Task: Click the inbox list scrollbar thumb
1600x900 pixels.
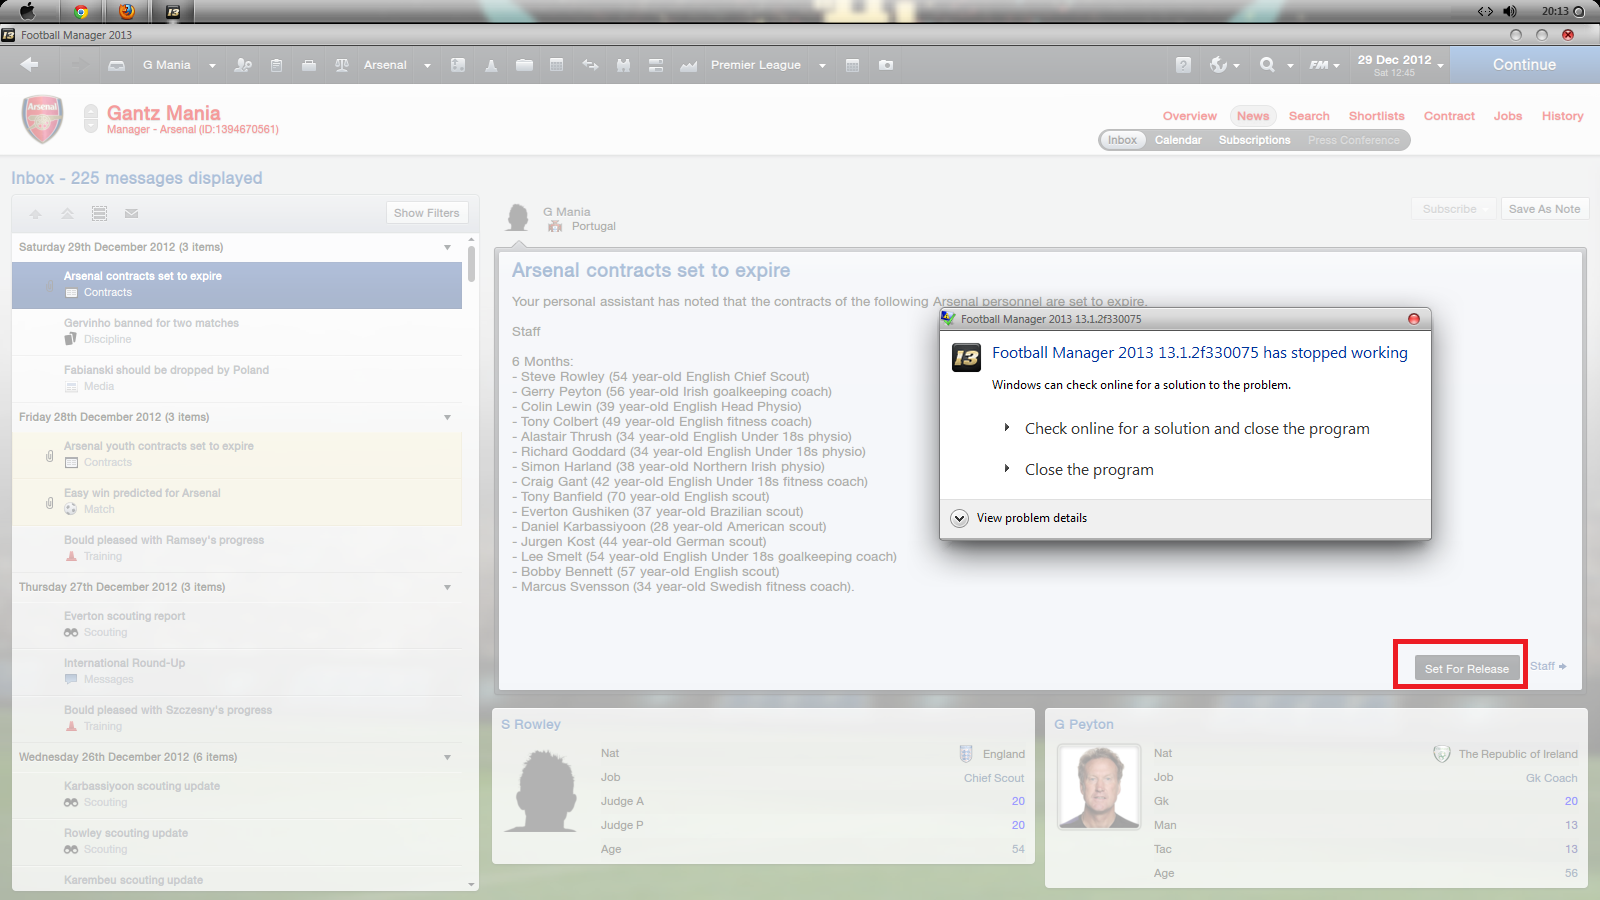Action: tap(471, 263)
